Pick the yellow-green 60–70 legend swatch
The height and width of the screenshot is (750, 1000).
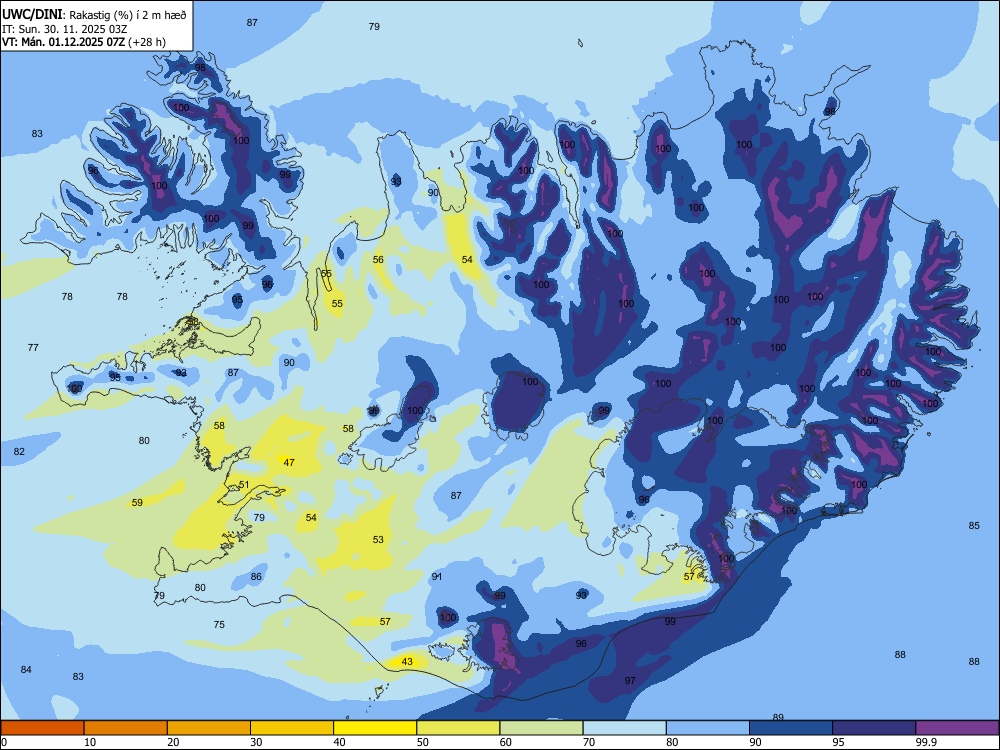(541, 728)
